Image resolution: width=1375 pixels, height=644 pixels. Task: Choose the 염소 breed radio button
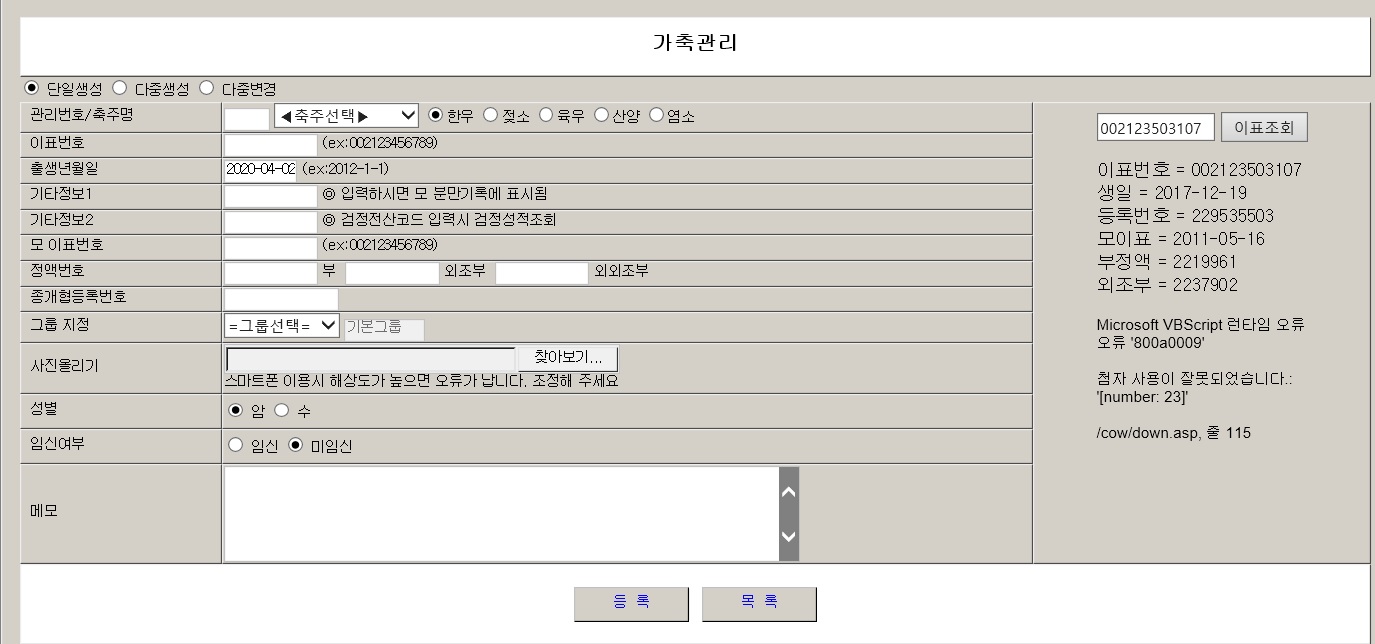(x=657, y=115)
